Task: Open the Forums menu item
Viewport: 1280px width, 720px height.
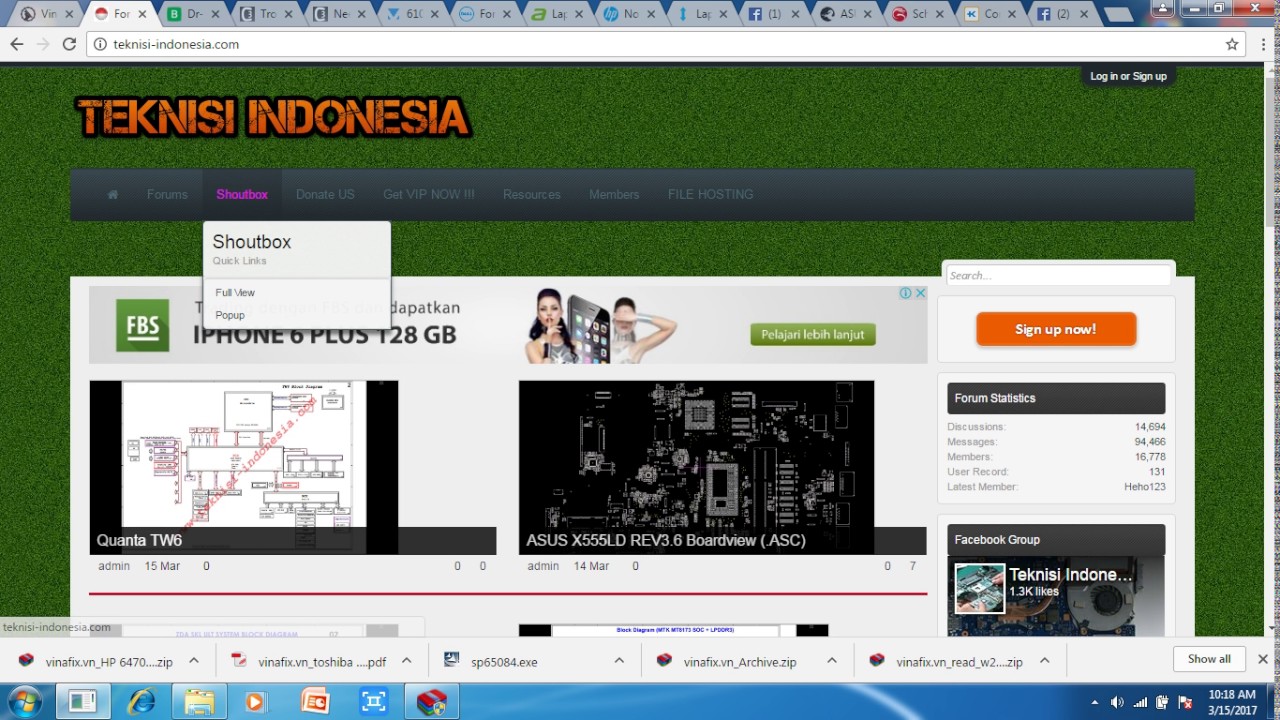Action: 167,194
